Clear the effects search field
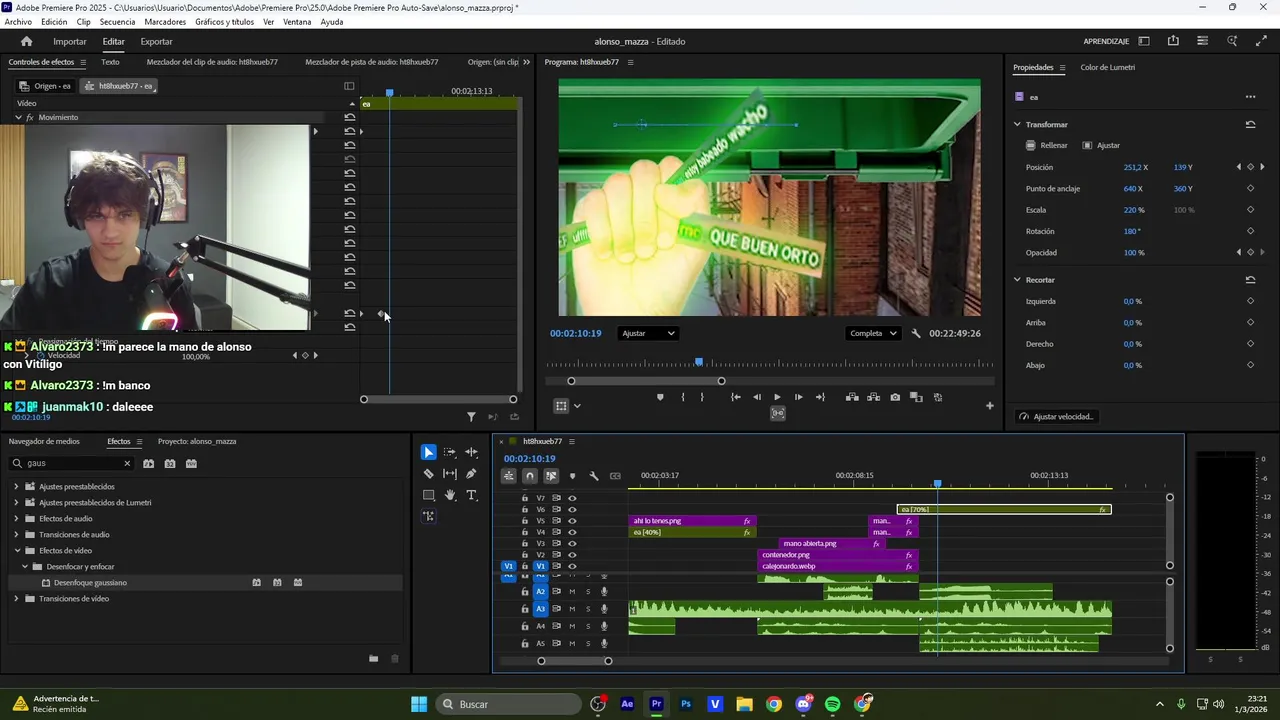 pyautogui.click(x=127, y=463)
